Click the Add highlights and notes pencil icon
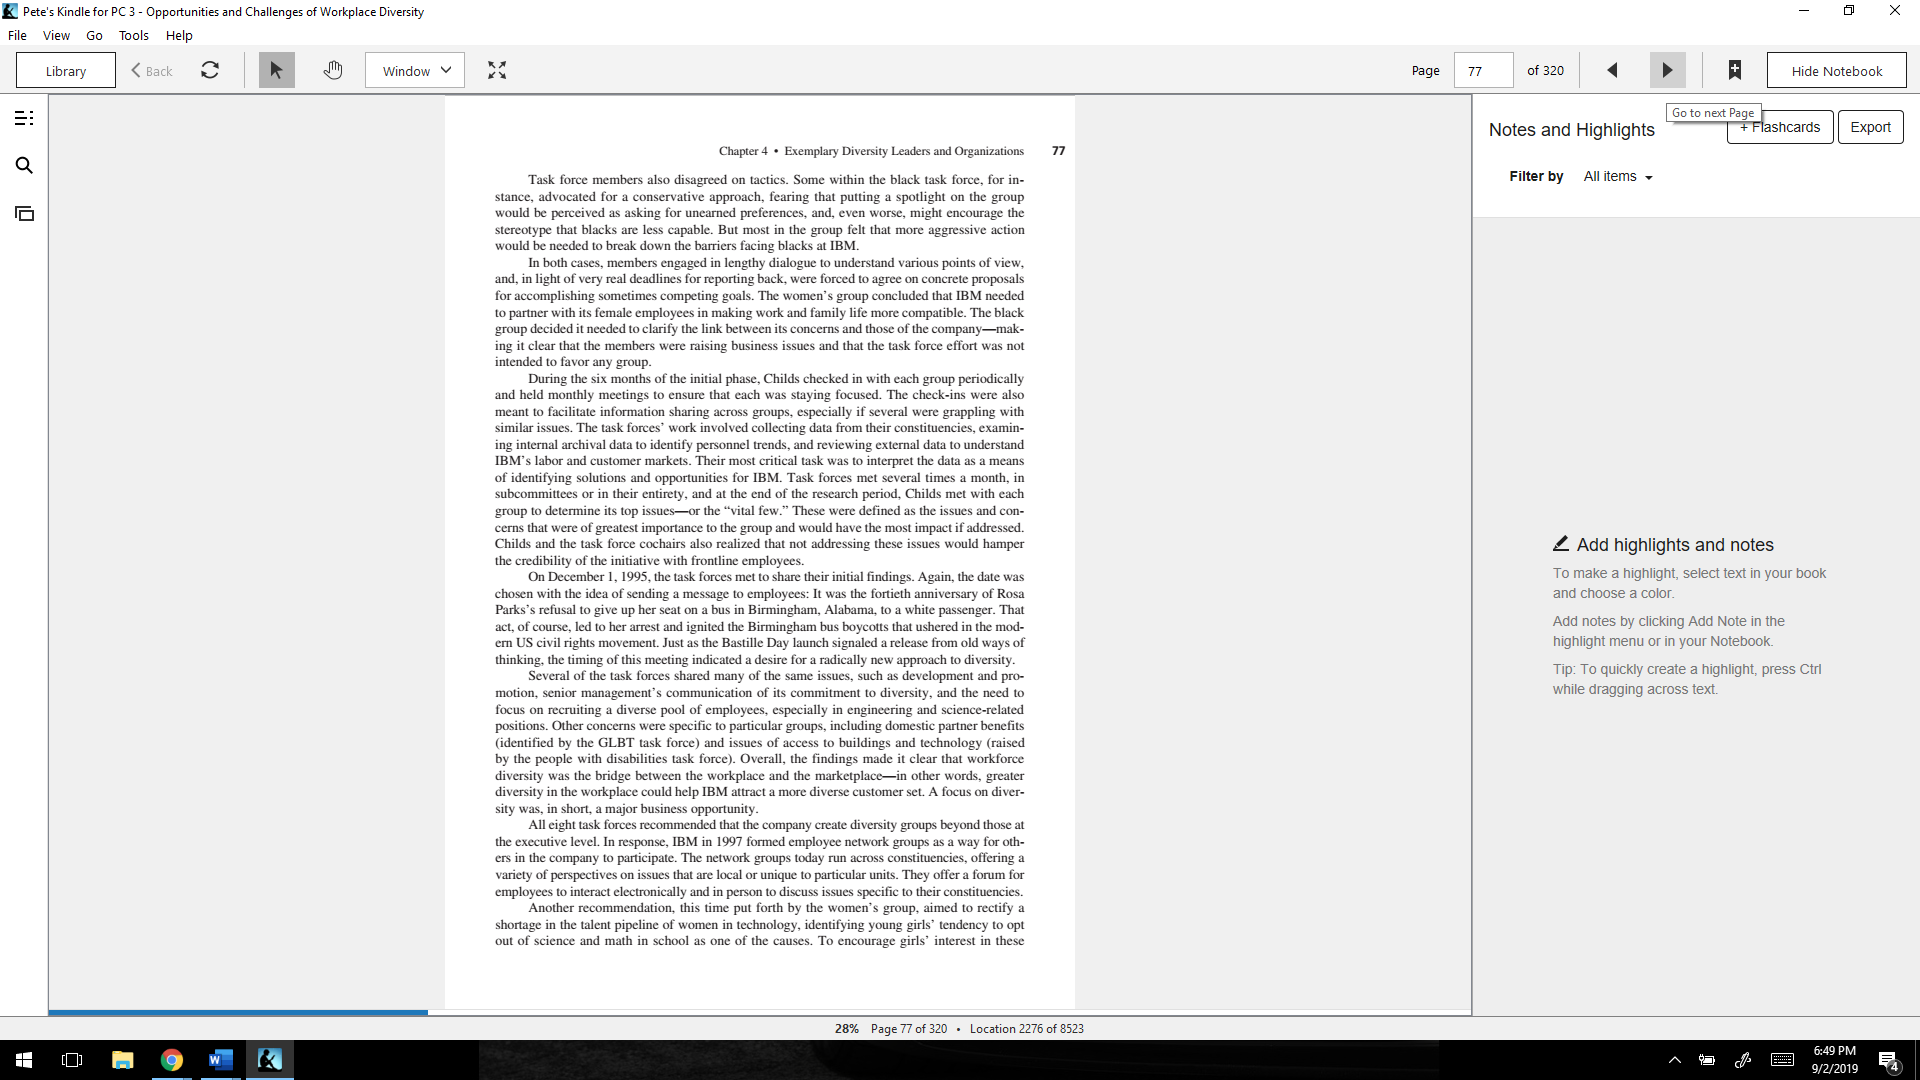 click(x=1561, y=544)
